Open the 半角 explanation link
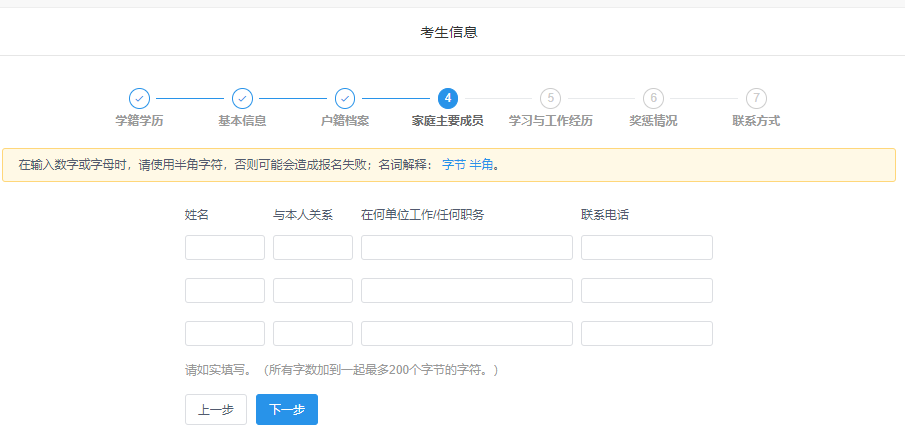The image size is (905, 439). point(481,165)
